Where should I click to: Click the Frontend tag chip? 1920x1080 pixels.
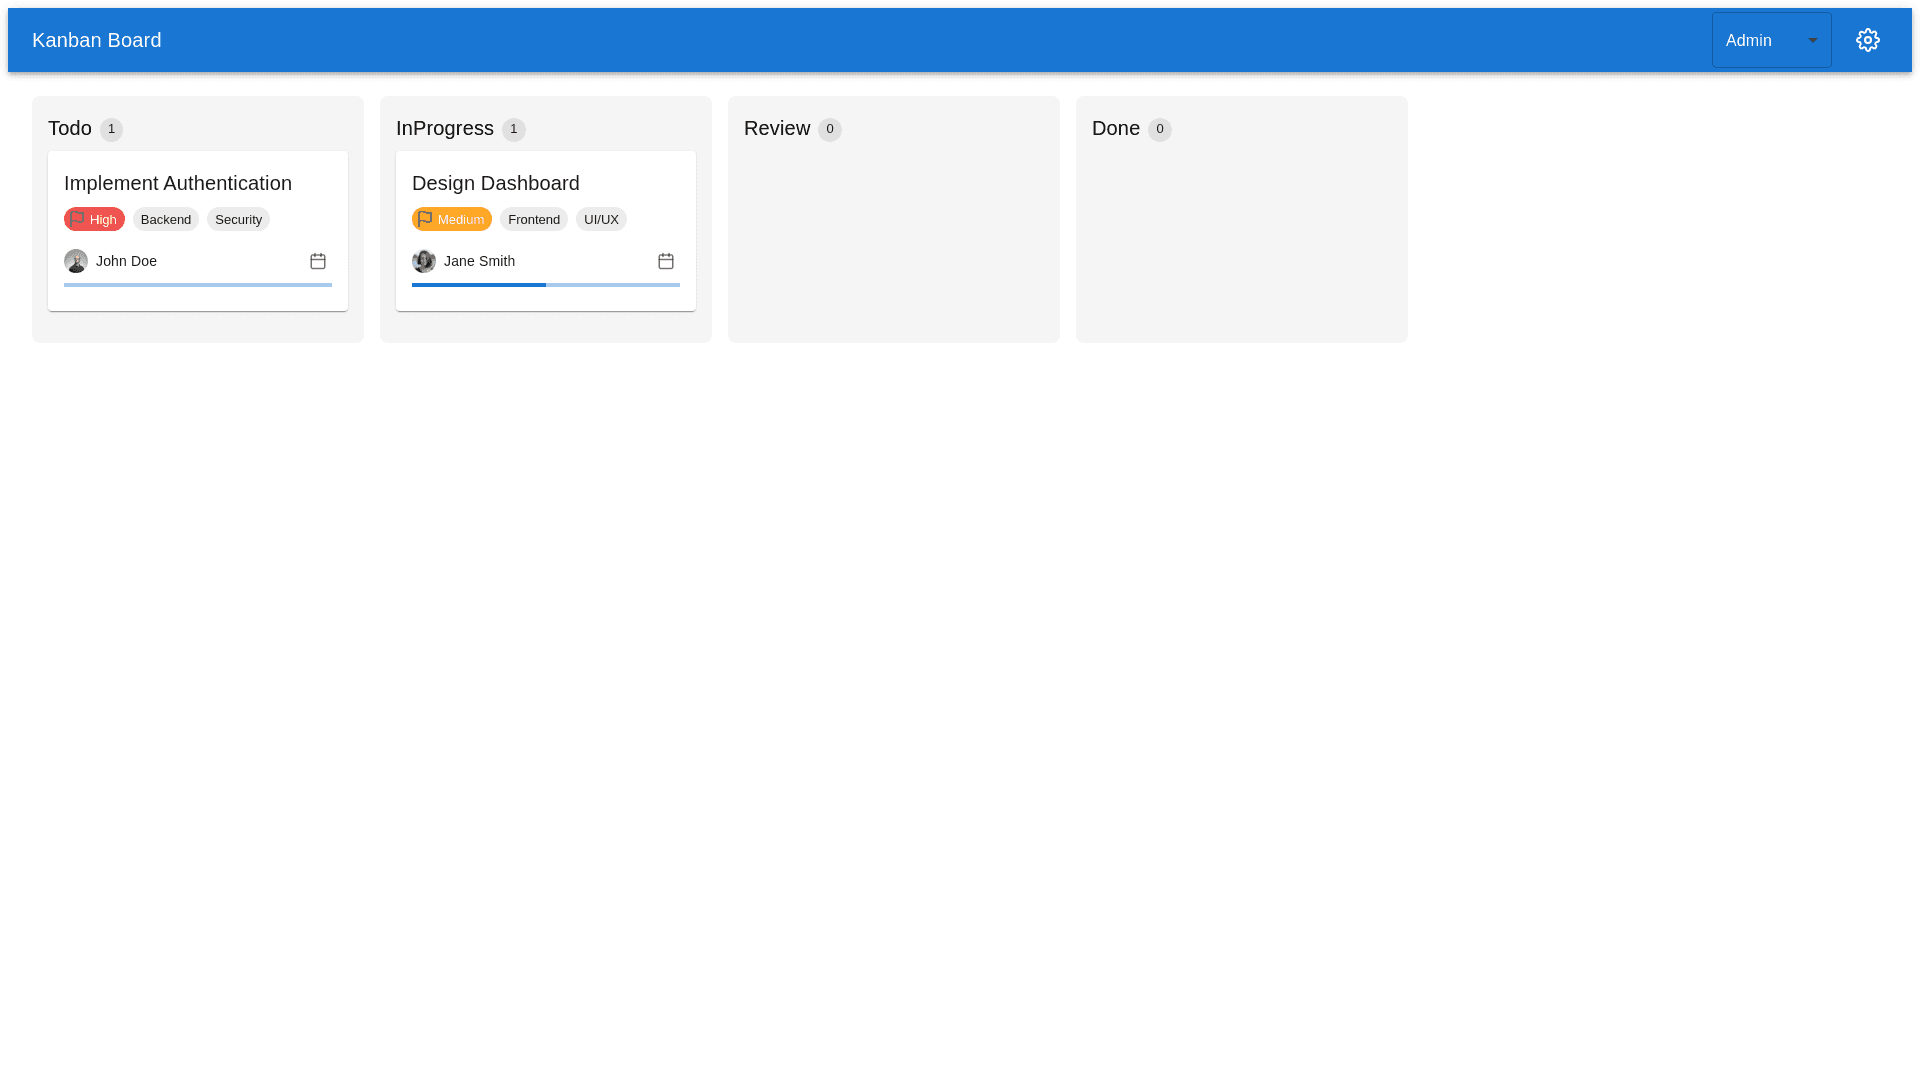pyautogui.click(x=534, y=219)
